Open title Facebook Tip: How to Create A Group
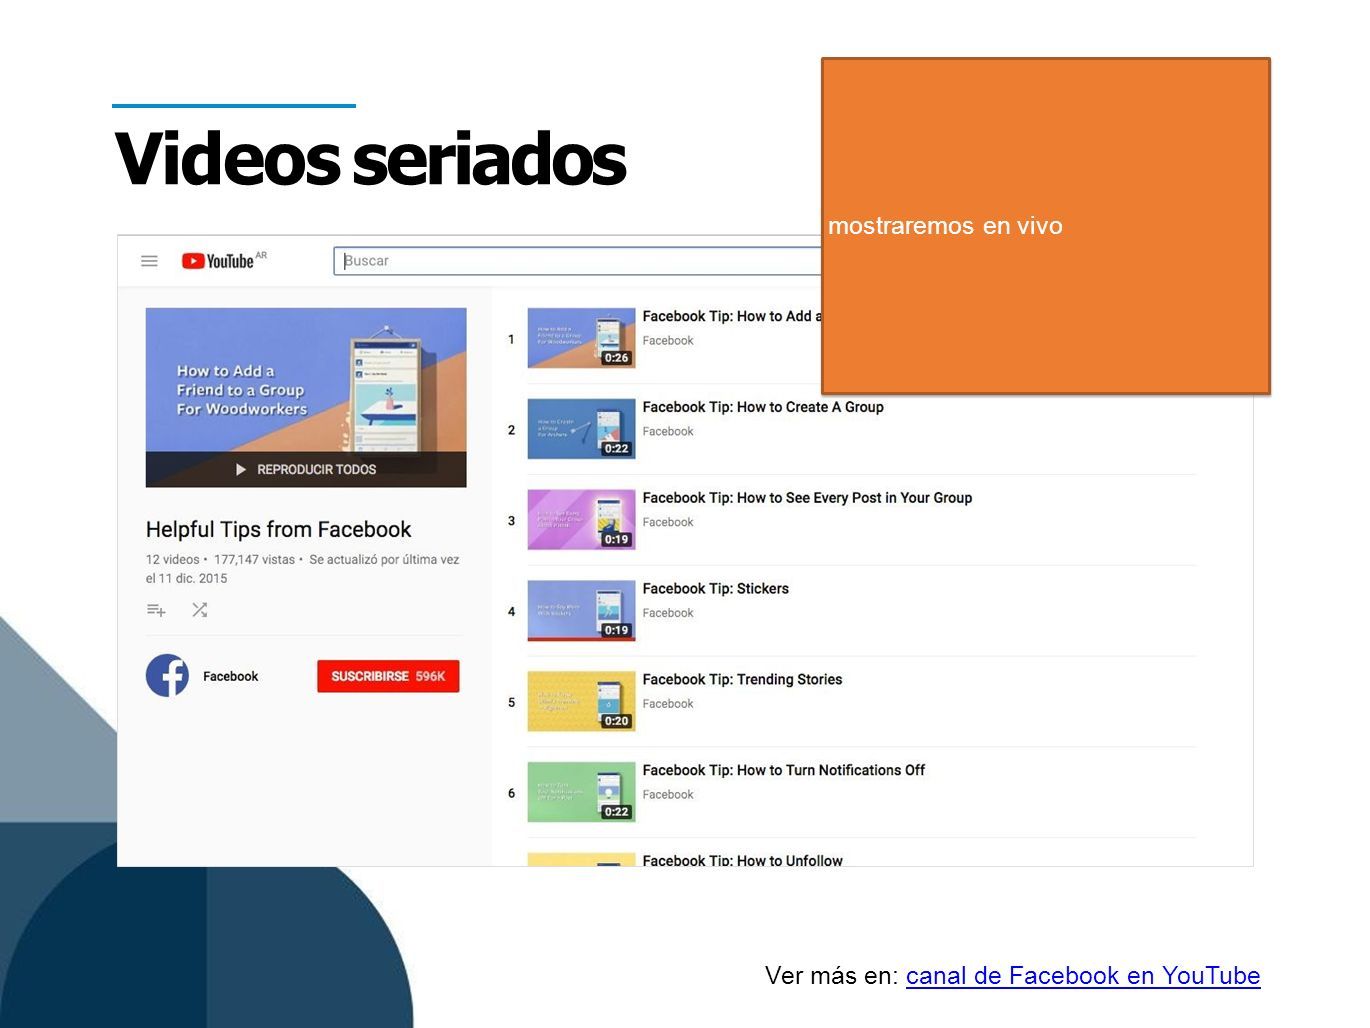The width and height of the screenshot is (1370, 1028). (763, 407)
